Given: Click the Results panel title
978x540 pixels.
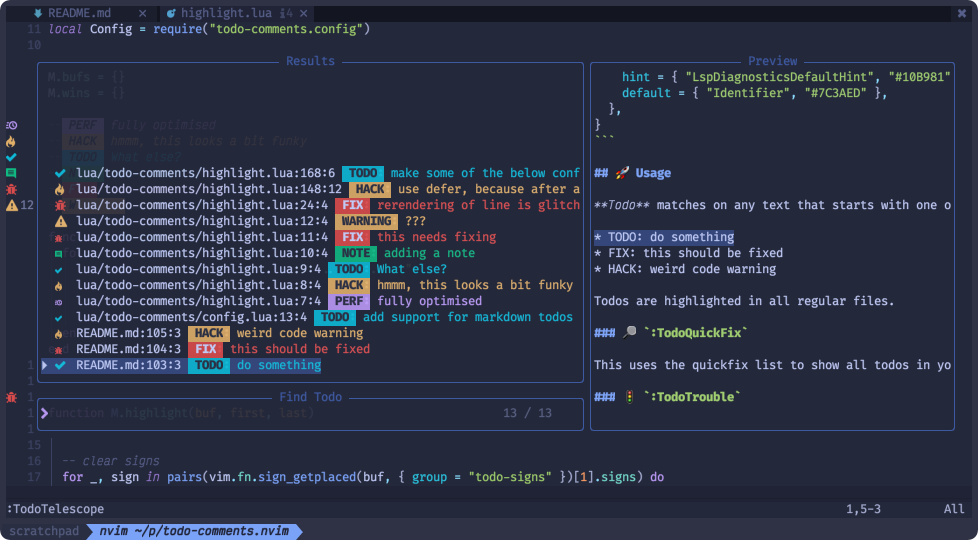Looking at the screenshot, I should [310, 61].
